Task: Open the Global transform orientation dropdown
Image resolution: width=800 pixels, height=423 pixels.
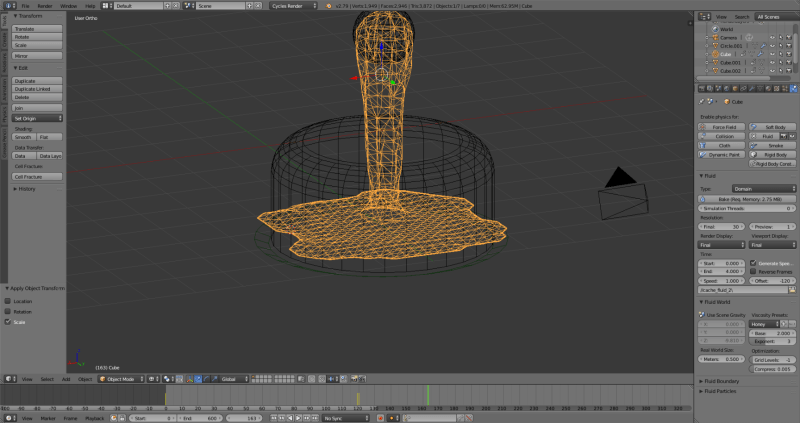Action: pos(234,379)
